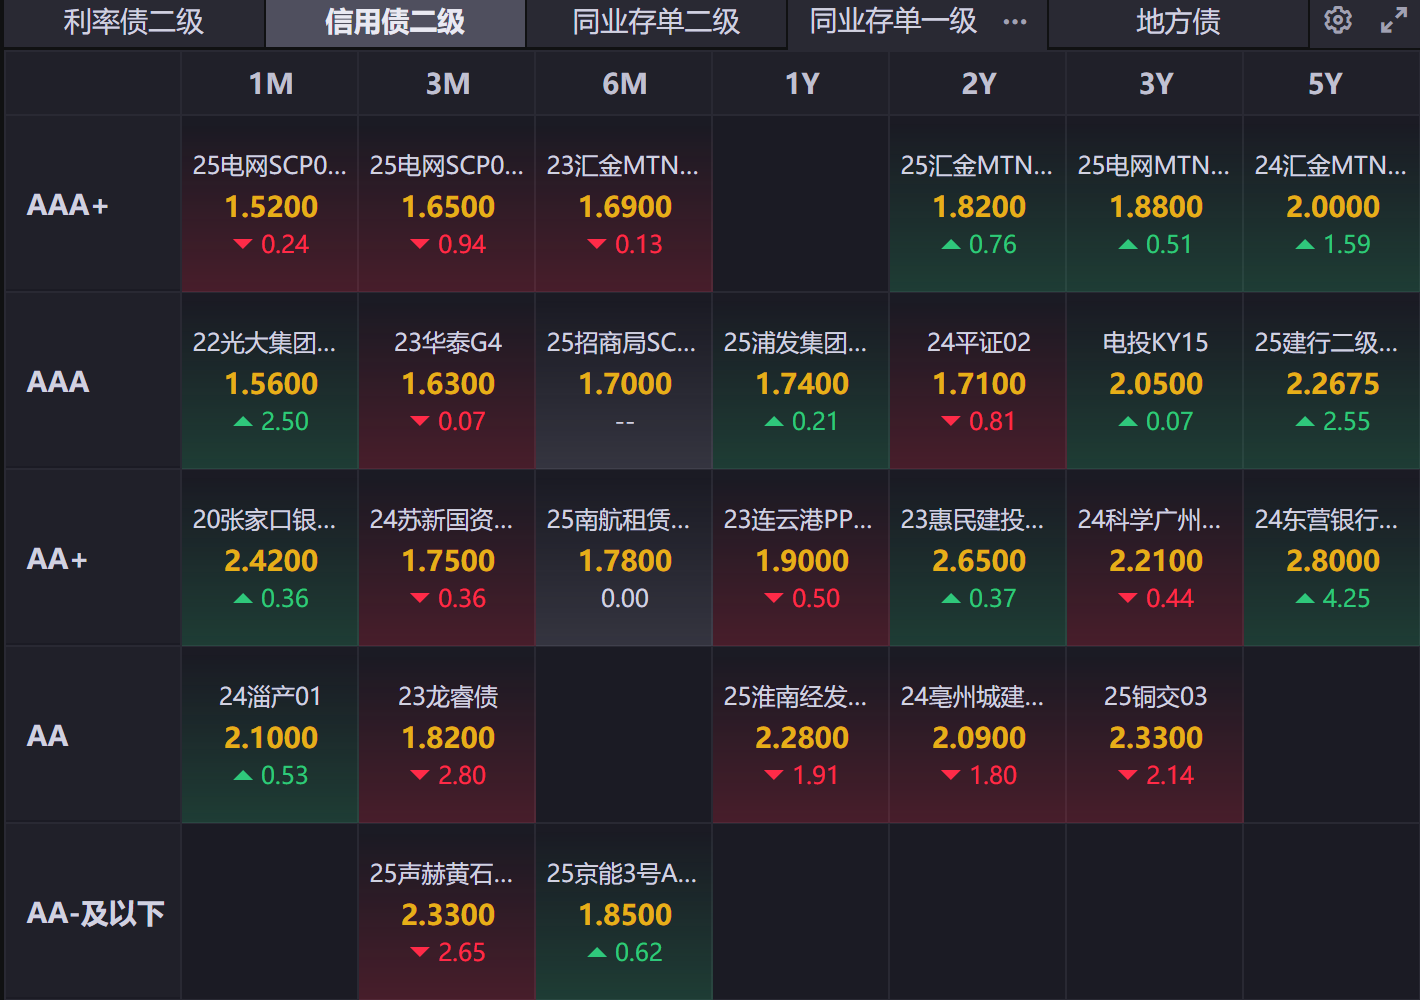Switch to the 利率债二级 tab
Viewport: 1420px width, 1000px height.
point(133,22)
